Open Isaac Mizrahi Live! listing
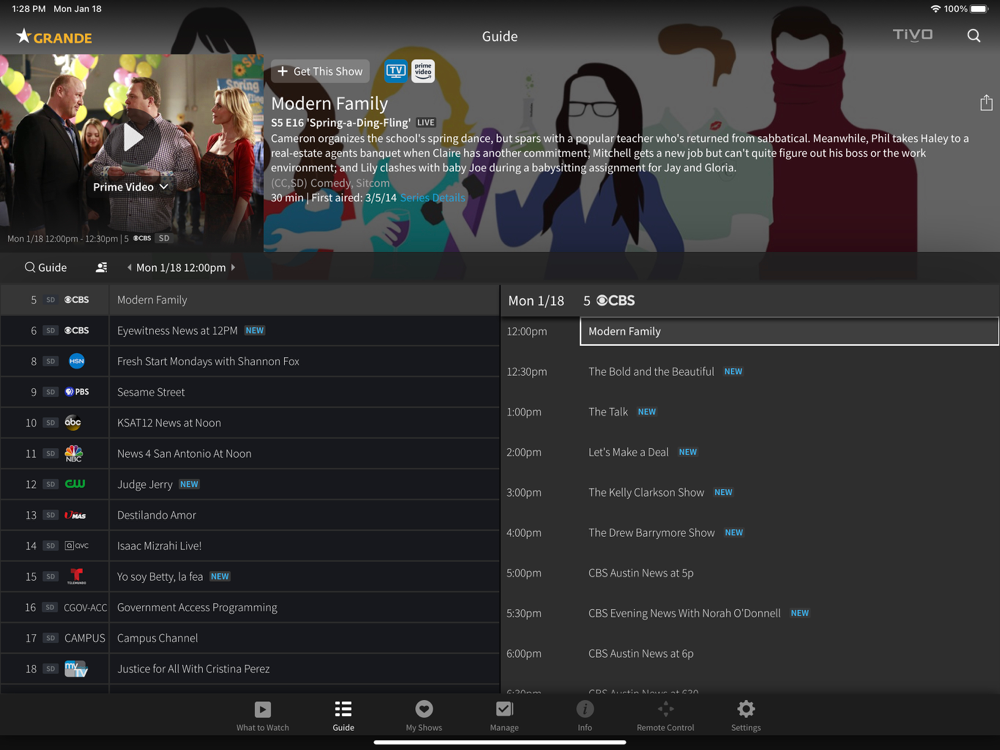Viewport: 1000px width, 750px height. click(x=304, y=545)
